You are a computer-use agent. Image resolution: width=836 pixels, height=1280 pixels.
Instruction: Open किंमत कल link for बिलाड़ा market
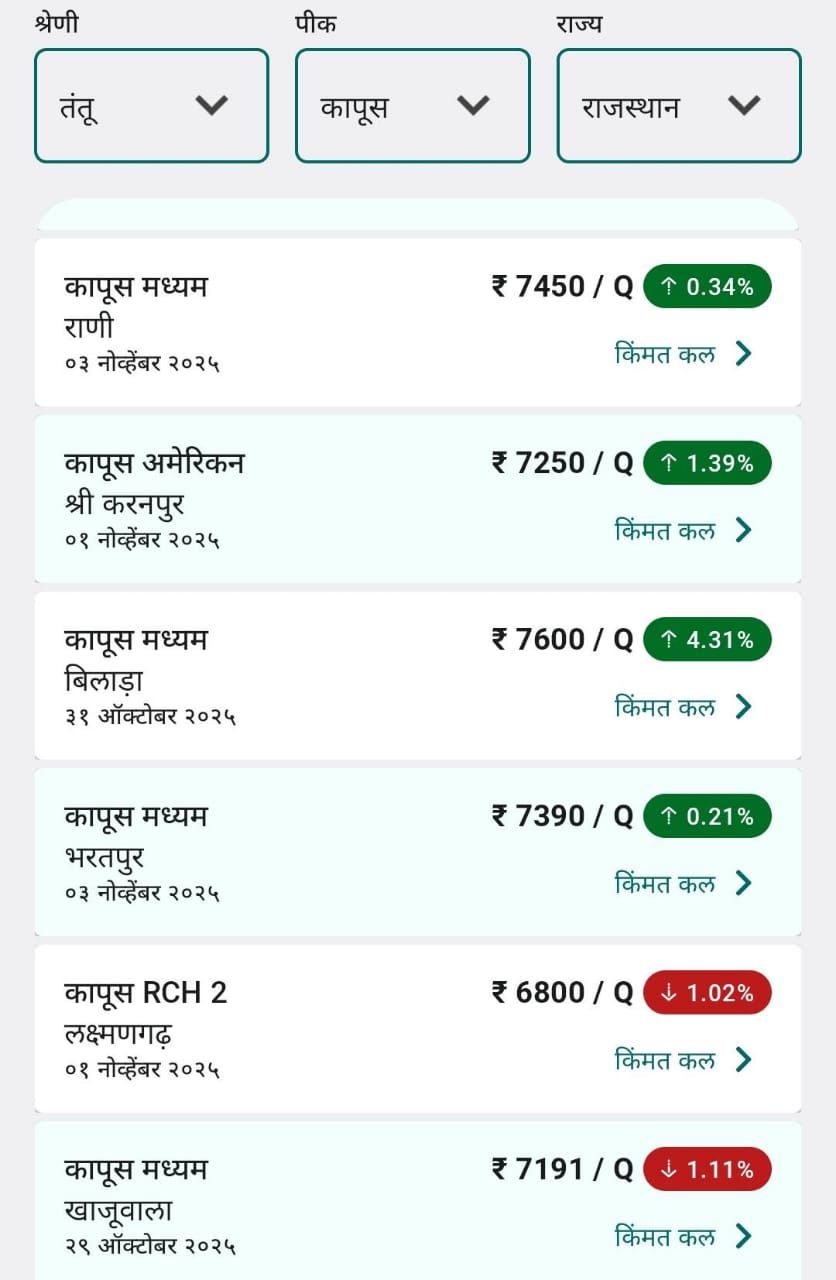[665, 707]
